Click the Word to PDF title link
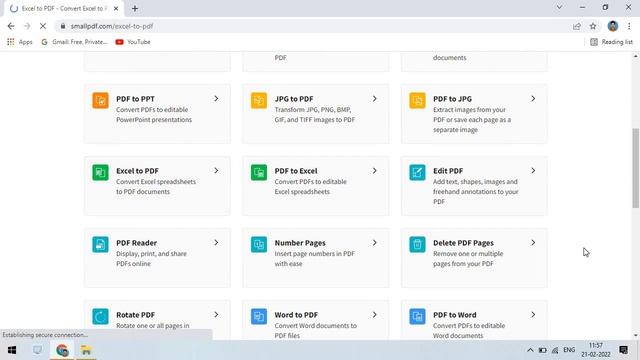 [x=296, y=315]
